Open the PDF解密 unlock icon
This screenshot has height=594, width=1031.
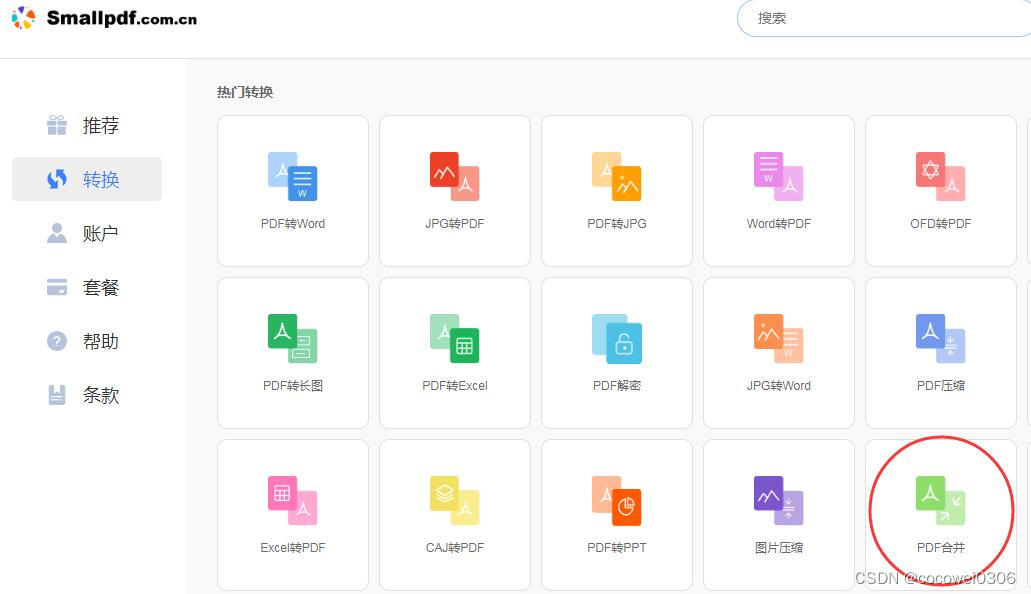point(616,338)
